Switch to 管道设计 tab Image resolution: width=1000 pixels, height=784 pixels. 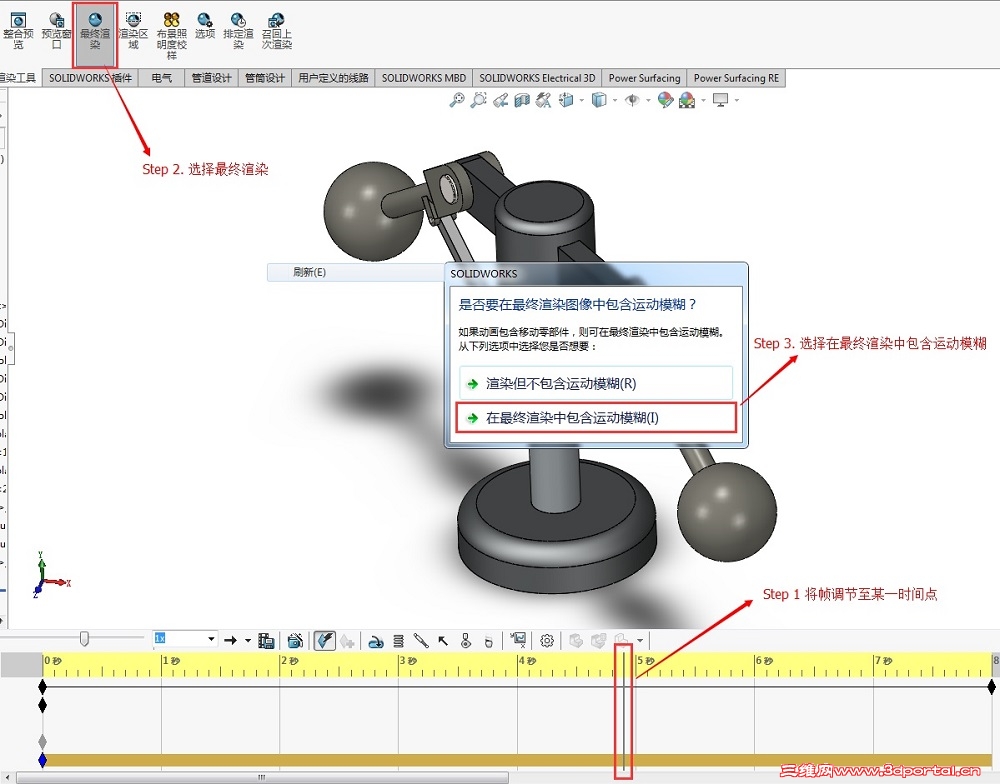point(211,78)
